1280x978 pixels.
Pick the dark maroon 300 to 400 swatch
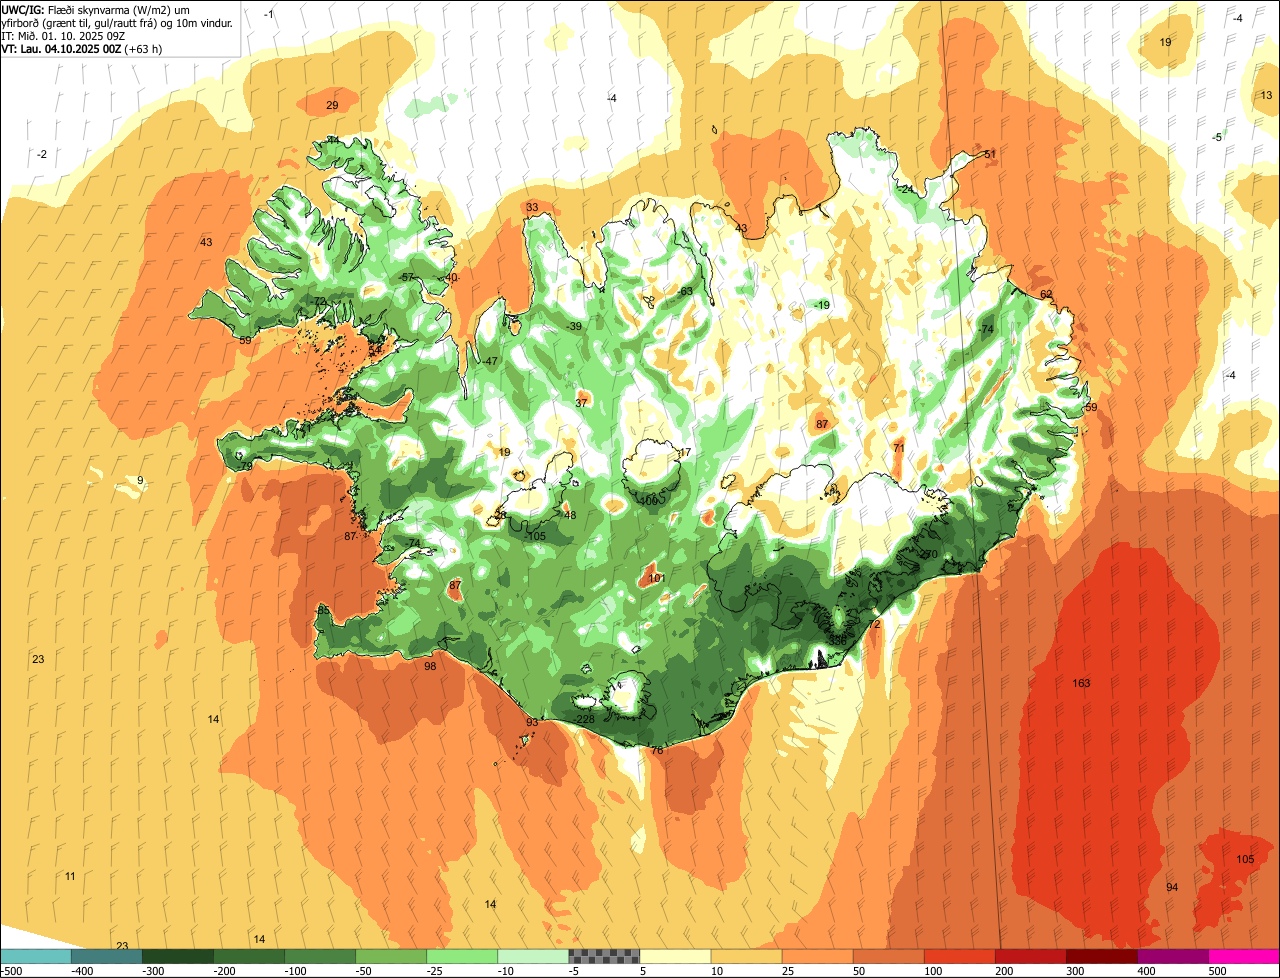point(1101,956)
